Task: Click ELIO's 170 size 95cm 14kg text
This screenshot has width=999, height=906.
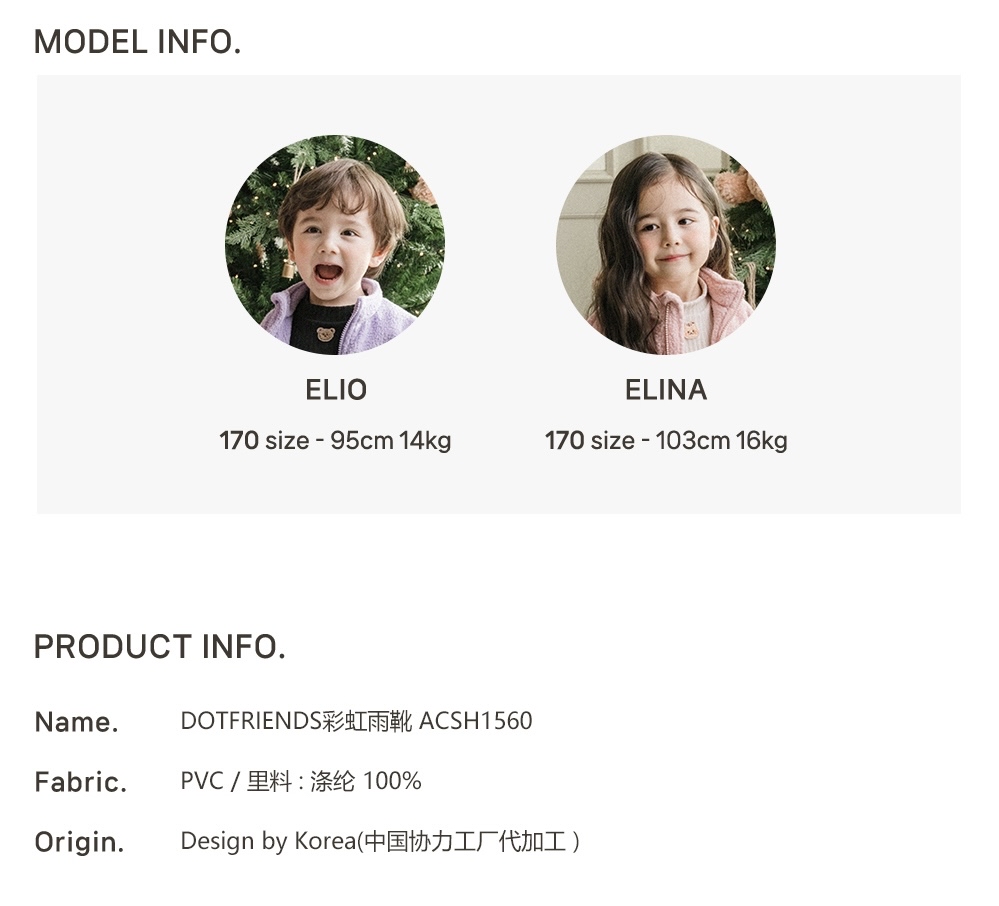Action: [335, 440]
